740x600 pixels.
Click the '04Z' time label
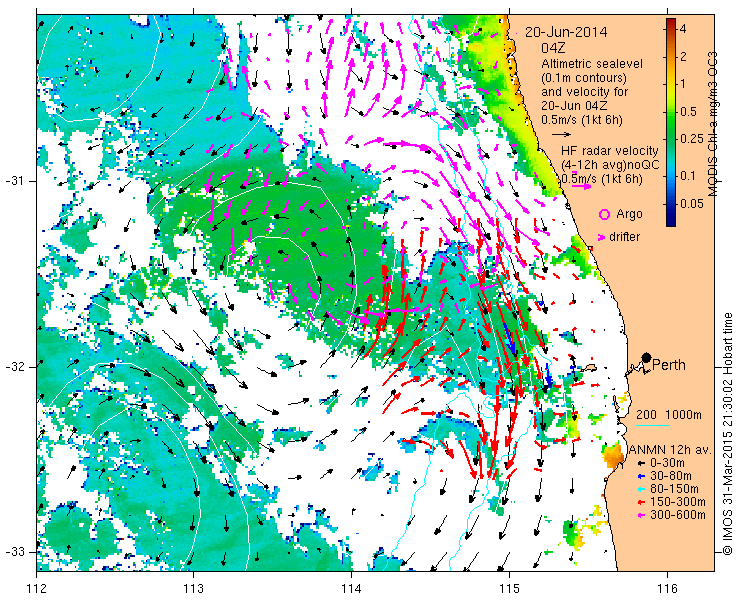(x=553, y=48)
